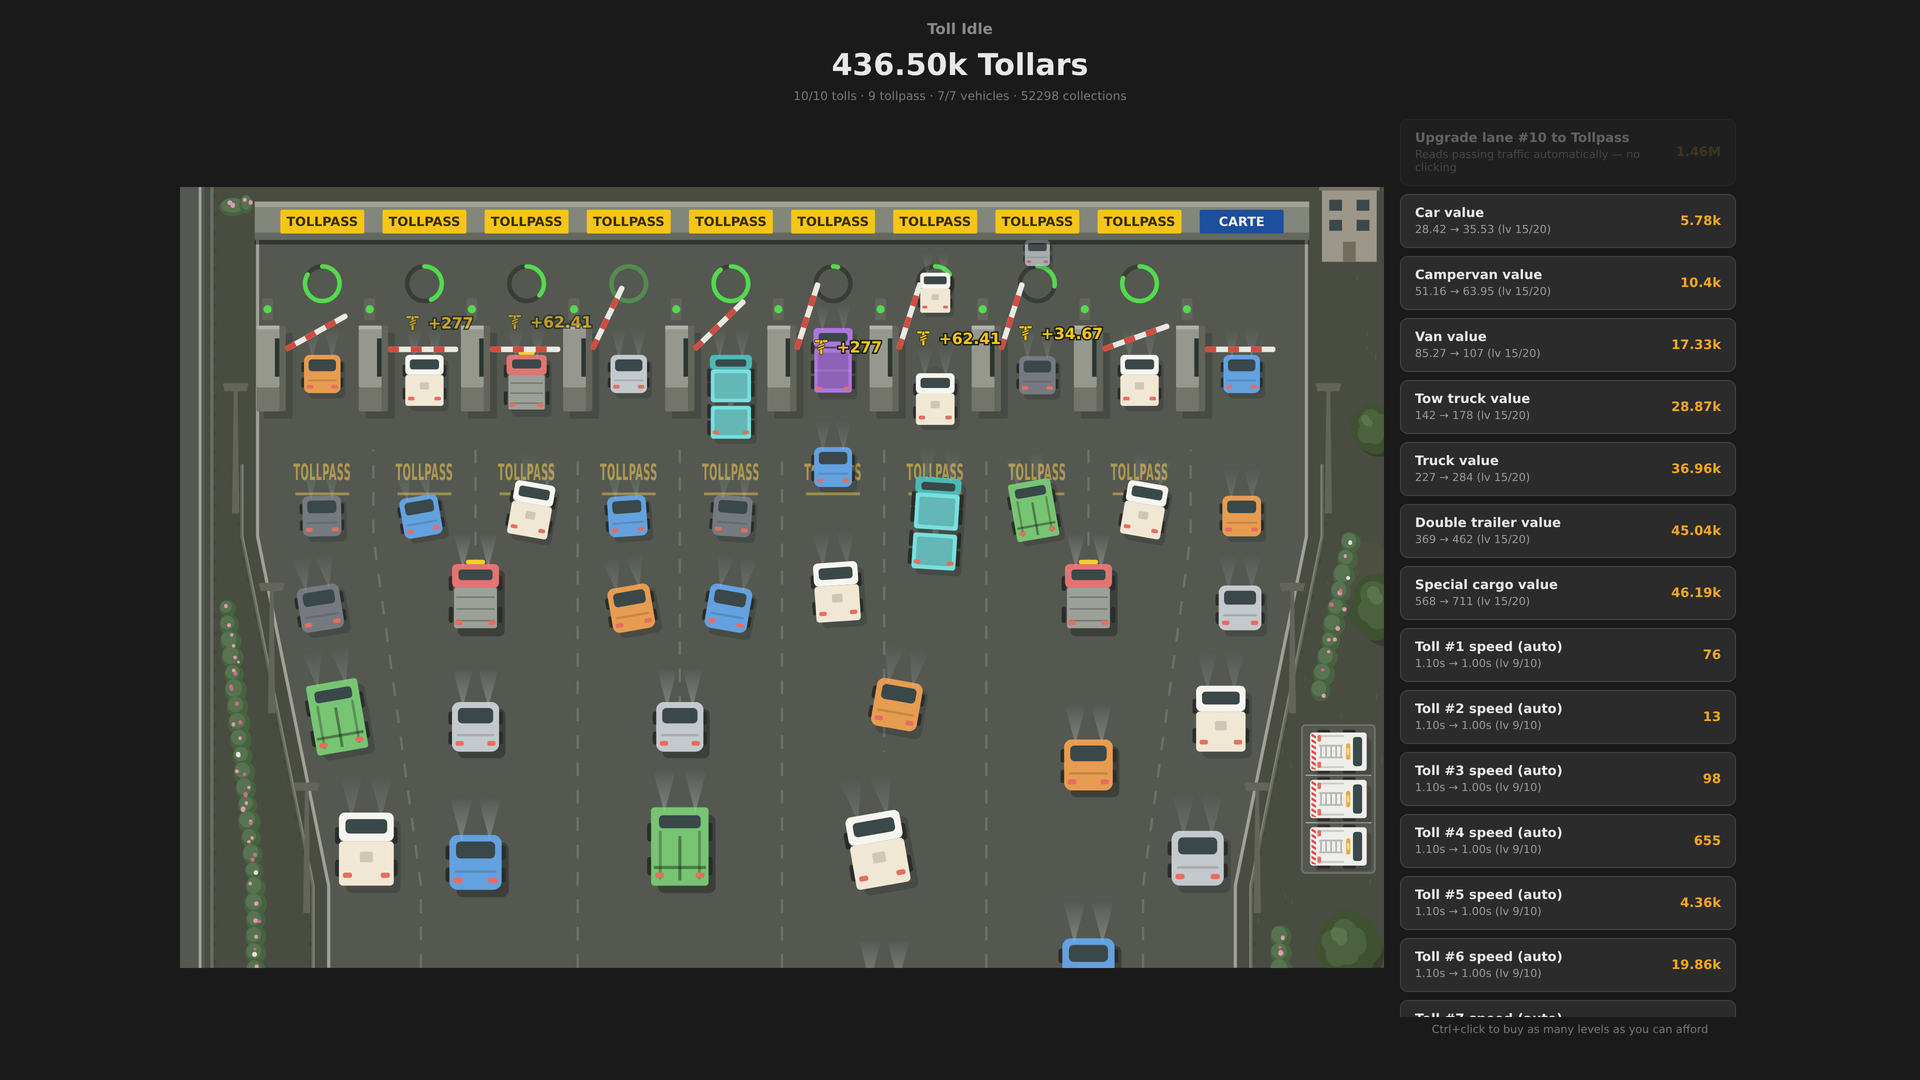Upgrade Toll #1 speed (auto)
This screenshot has width=1920, height=1080.
pos(1567,655)
